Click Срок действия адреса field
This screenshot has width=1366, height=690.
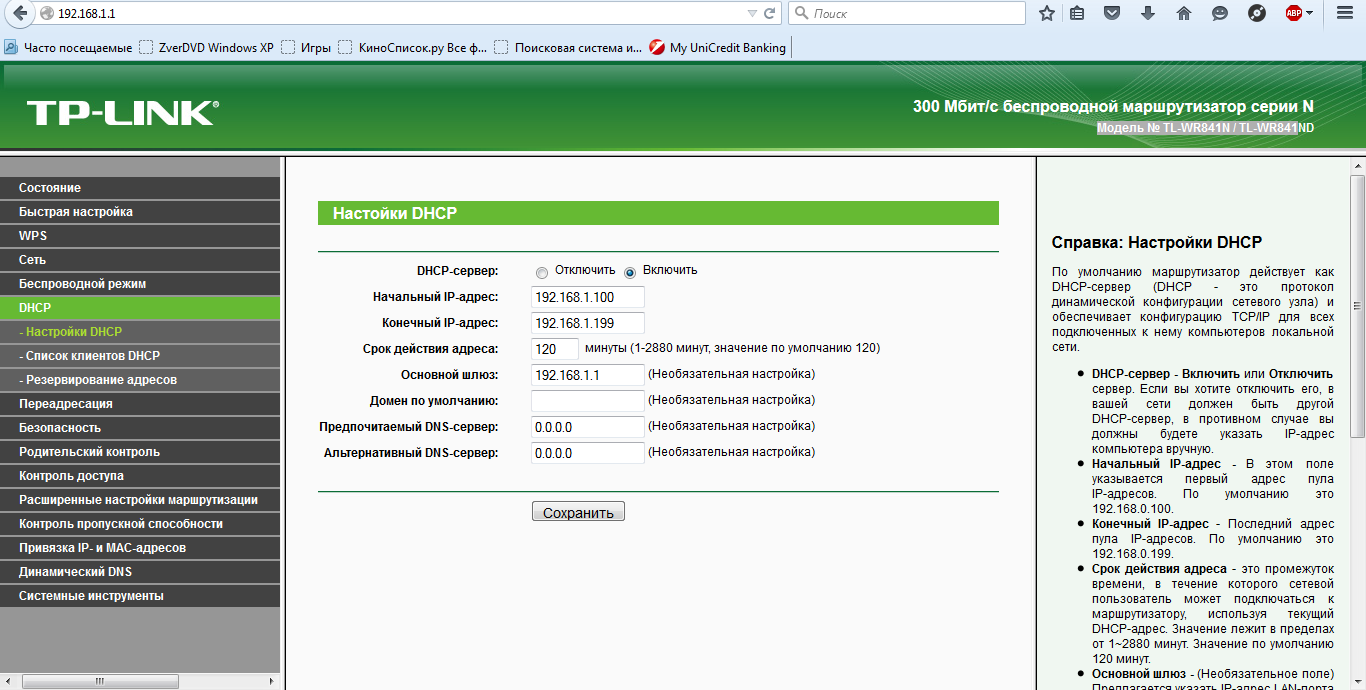click(555, 349)
